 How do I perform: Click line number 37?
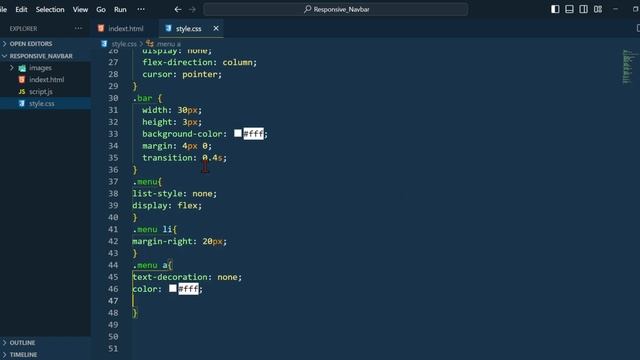(113, 182)
